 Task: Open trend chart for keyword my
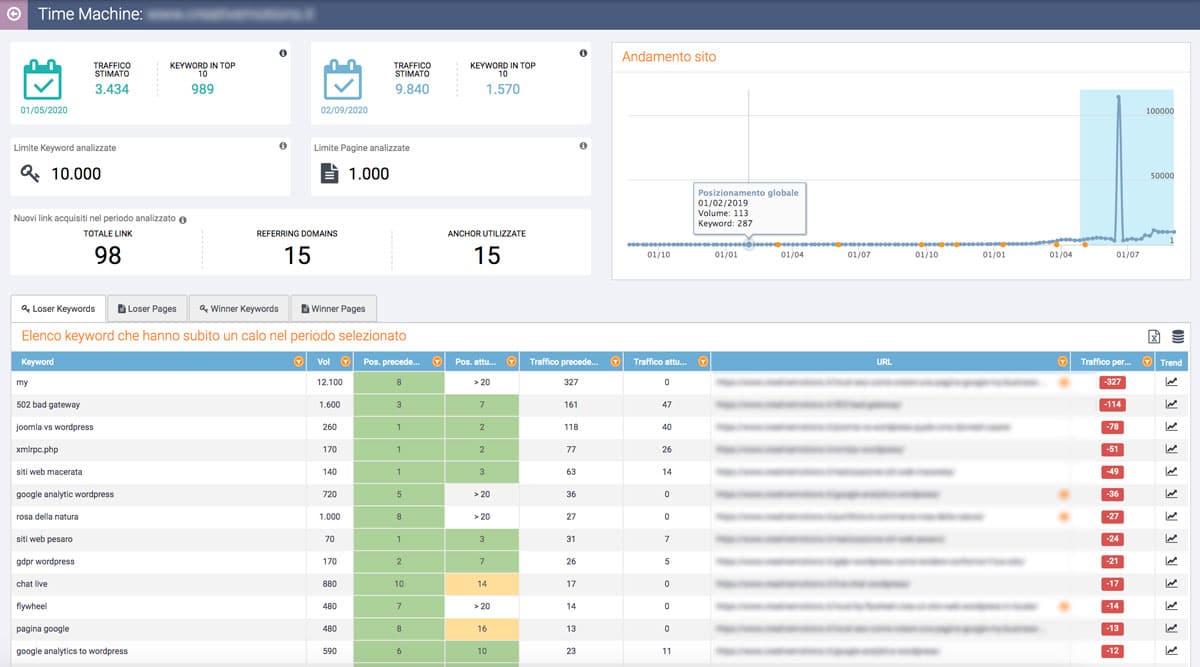pyautogui.click(x=1171, y=382)
